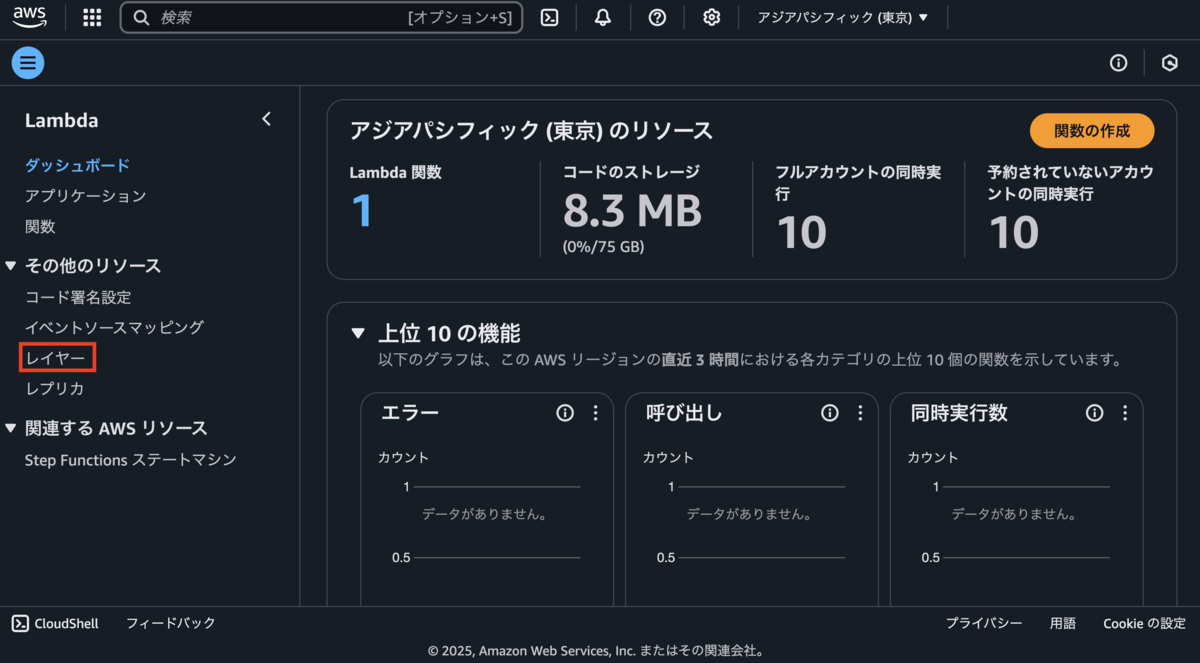The width and height of the screenshot is (1200, 663).
Task: Open the 同時実行数 chart options menu
Action: tap(1124, 413)
